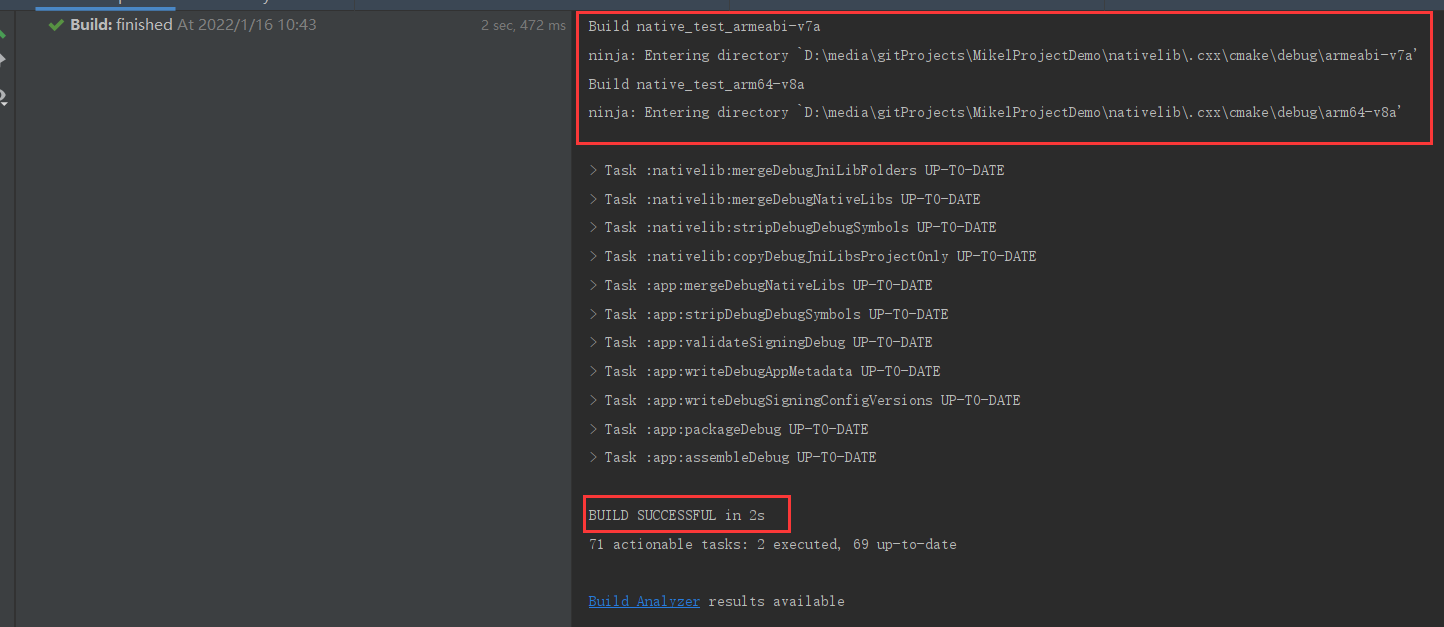Expand the ":nativelib:mergeDebugJniLibFolders" task row
The height and width of the screenshot is (627, 1444).
(x=592, y=170)
